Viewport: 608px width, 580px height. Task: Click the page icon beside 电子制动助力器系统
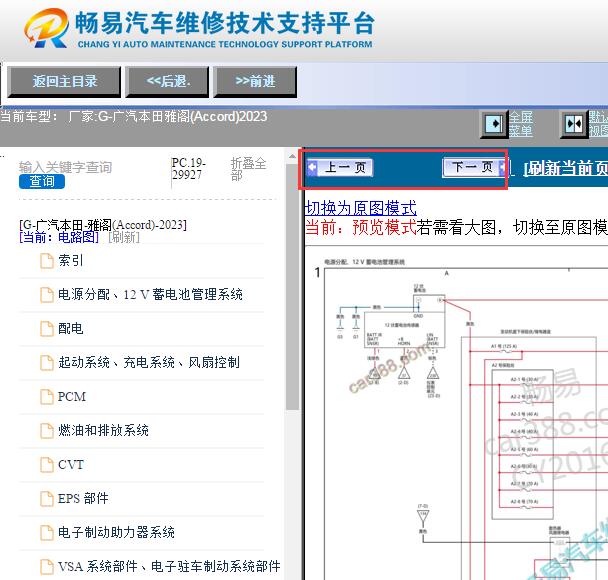[x=47, y=532]
